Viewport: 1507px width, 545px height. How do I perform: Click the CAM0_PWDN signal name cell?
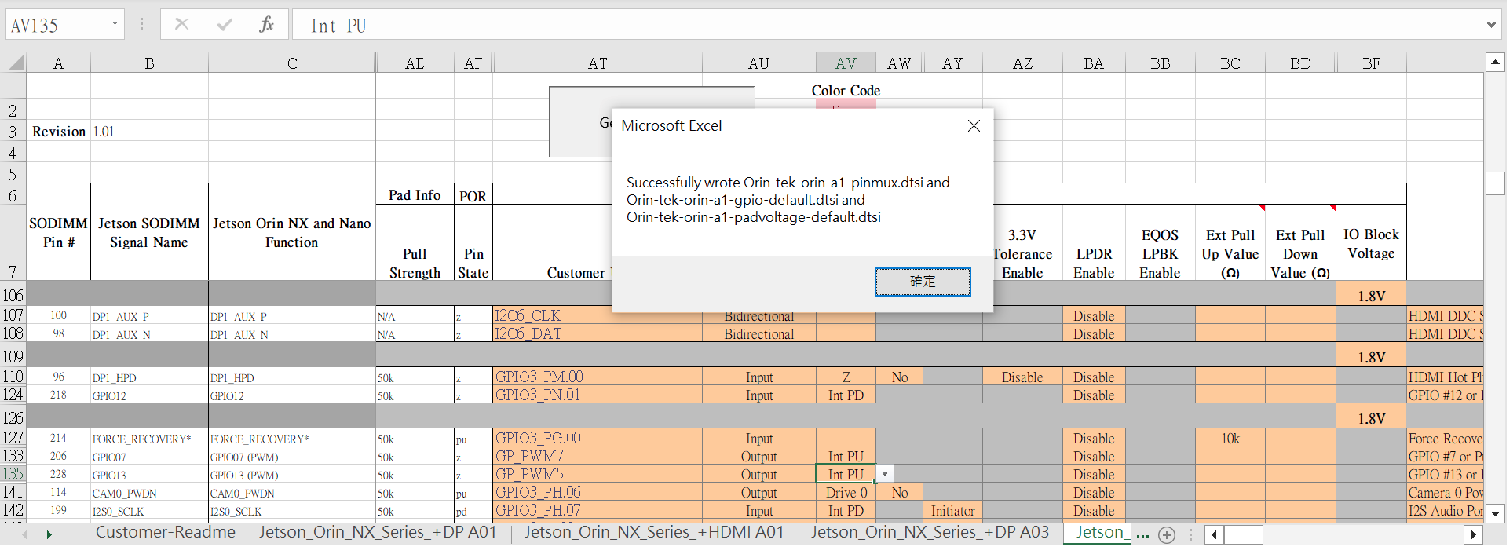point(149,493)
